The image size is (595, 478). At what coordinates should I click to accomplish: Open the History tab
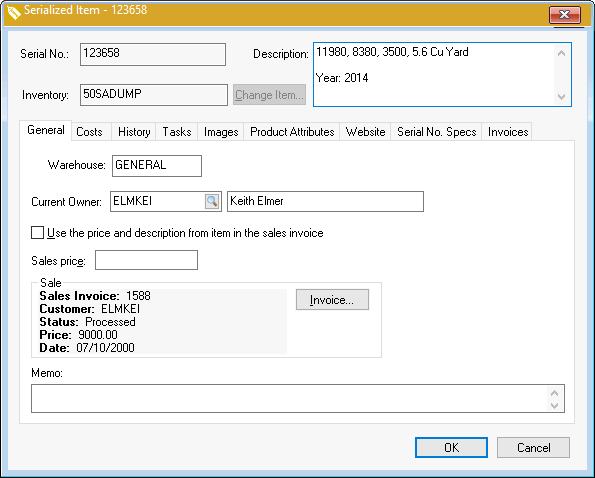[x=134, y=132]
